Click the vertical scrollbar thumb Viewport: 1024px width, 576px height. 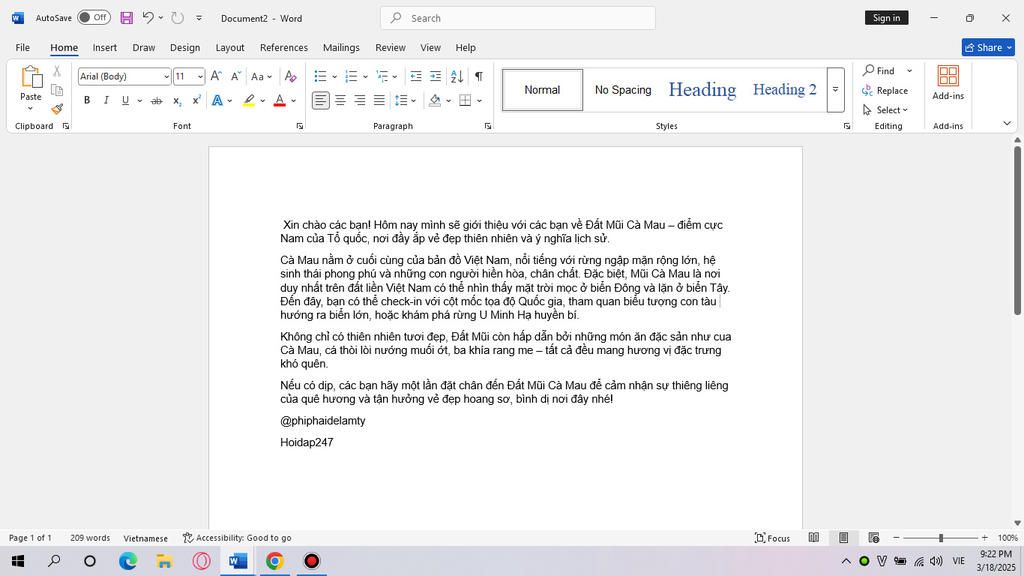(1017, 230)
